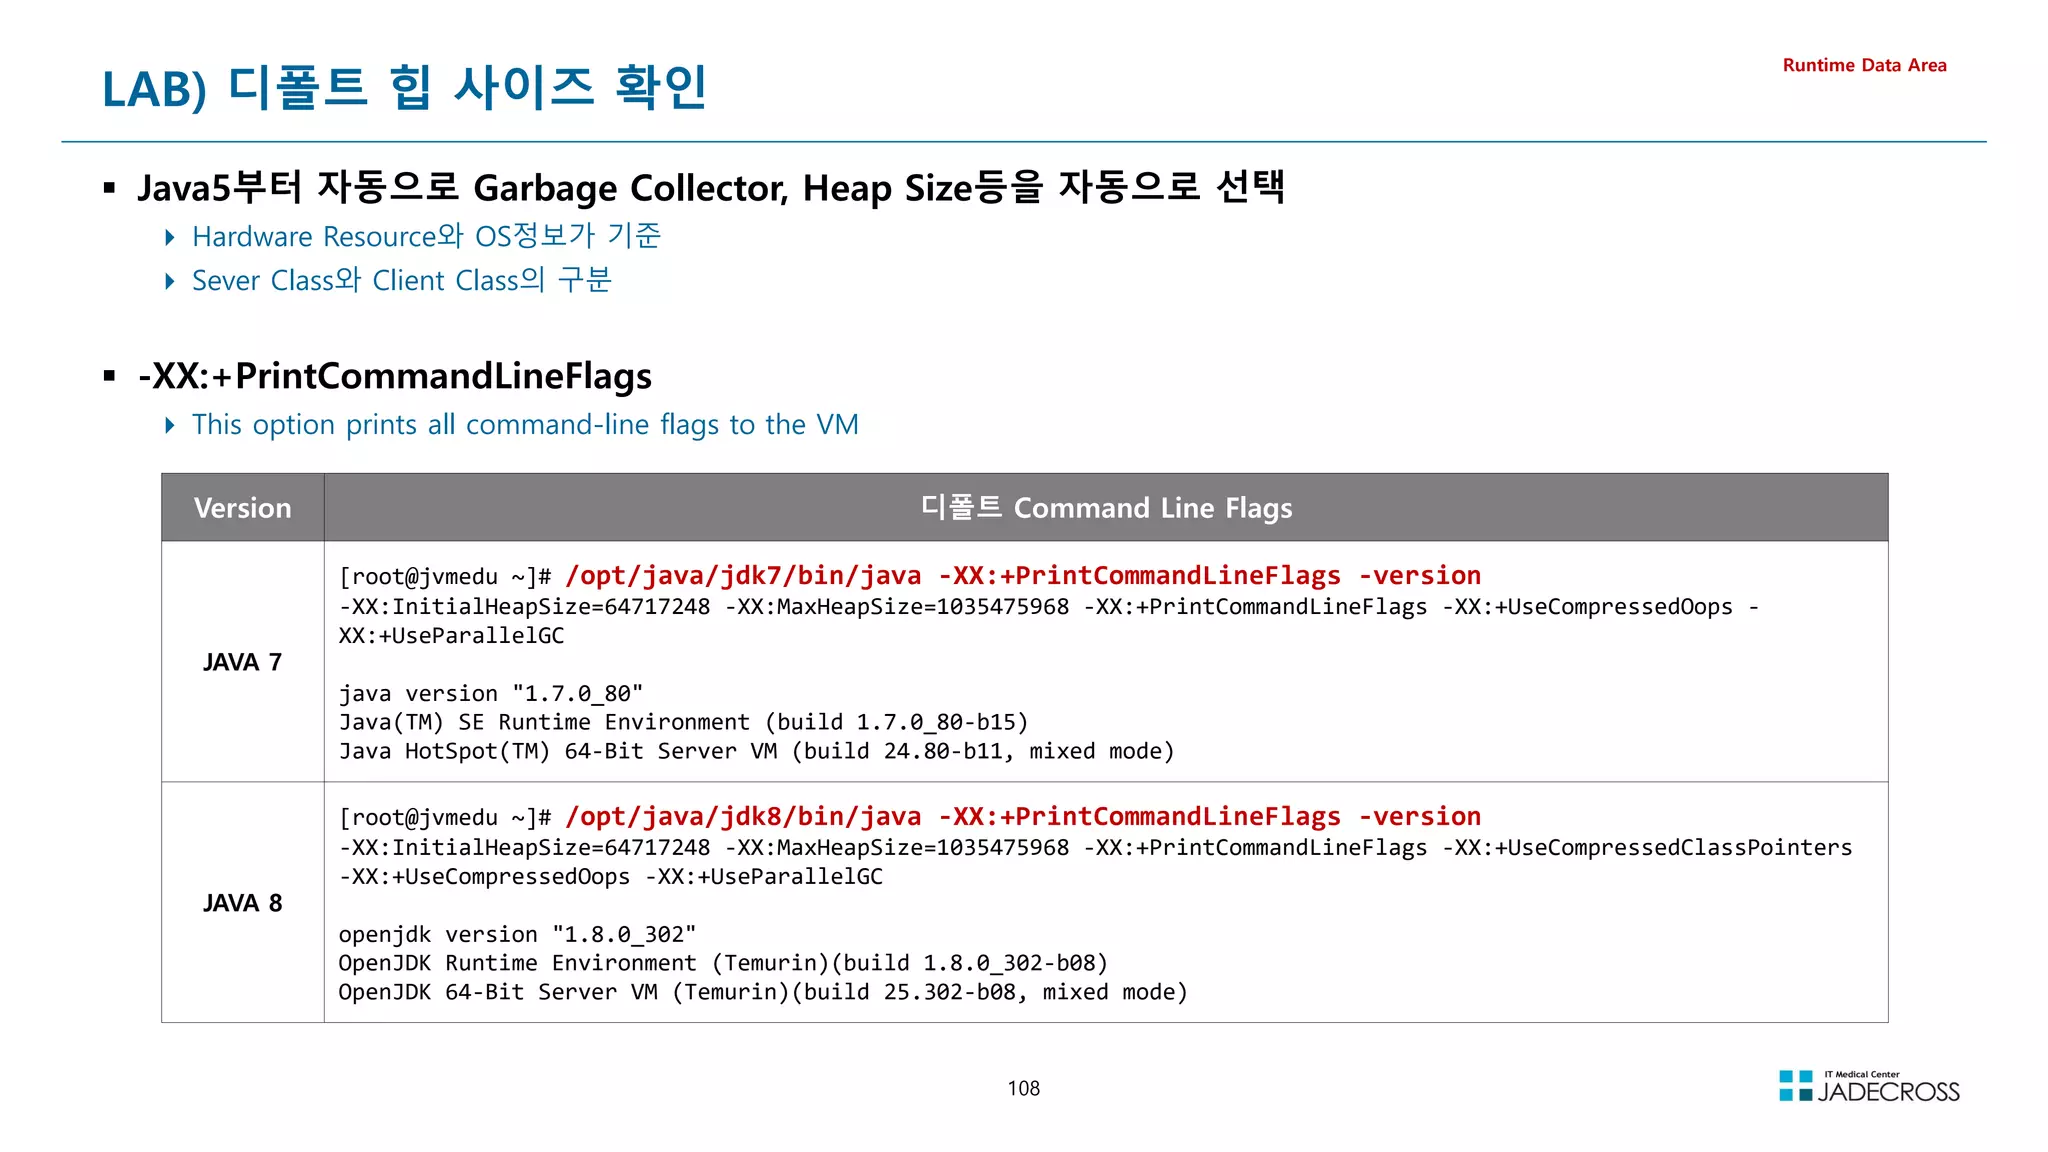This screenshot has height=1152, width=2048.
Task: Click the JADECROSS logo
Action: [x=1869, y=1087]
